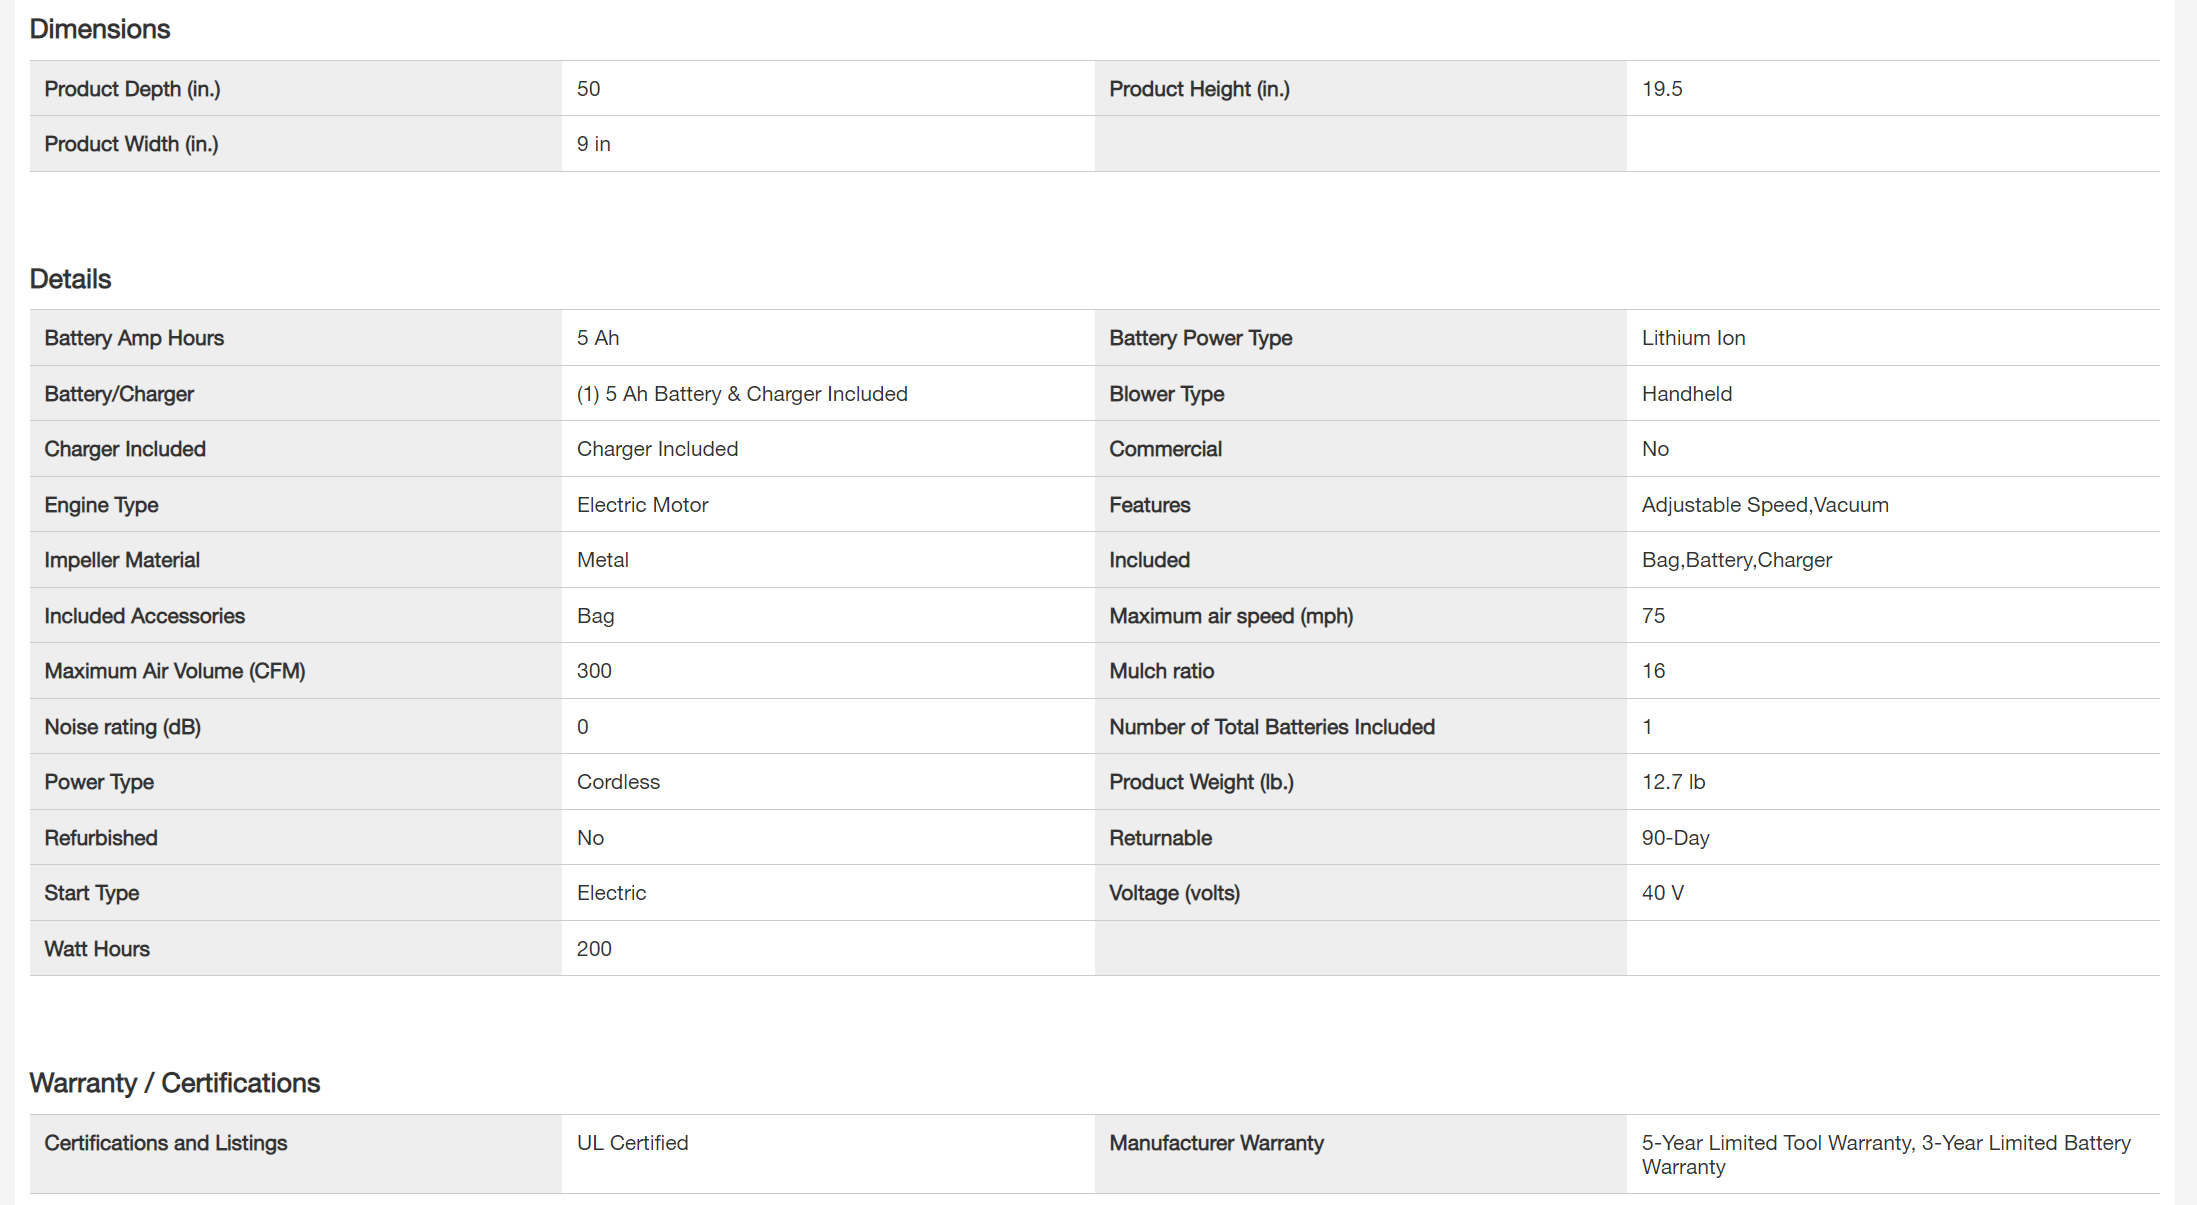Select the Voltage (volts) label
Viewport: 2197px width, 1205px height.
[x=1174, y=893]
